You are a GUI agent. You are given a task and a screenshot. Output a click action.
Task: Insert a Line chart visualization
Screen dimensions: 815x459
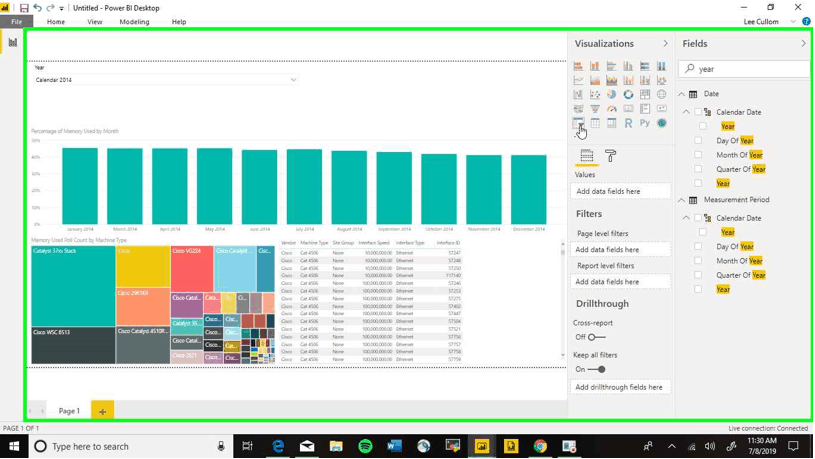[x=578, y=80]
